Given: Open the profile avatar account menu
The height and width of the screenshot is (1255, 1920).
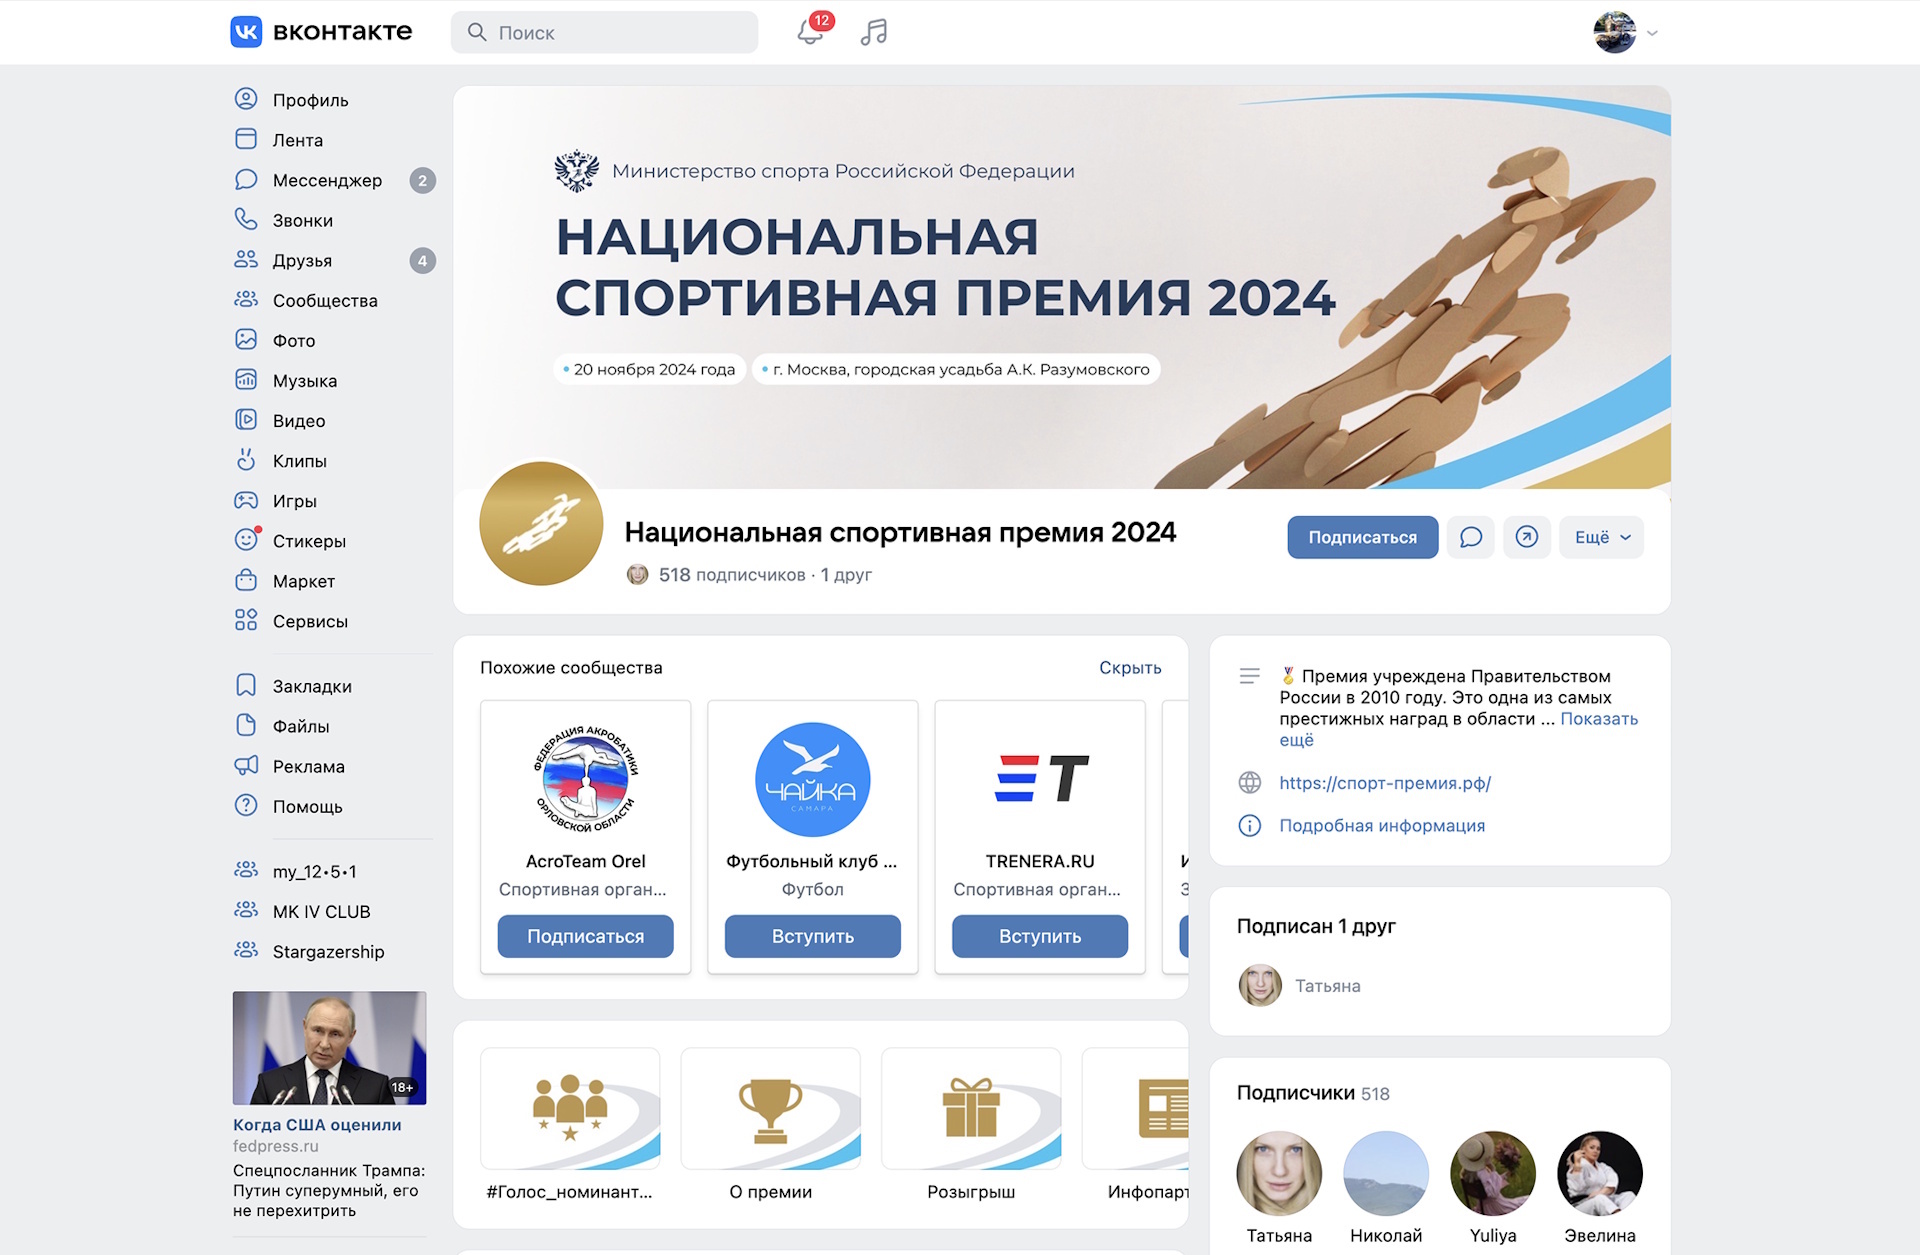Looking at the screenshot, I should pos(1625,32).
